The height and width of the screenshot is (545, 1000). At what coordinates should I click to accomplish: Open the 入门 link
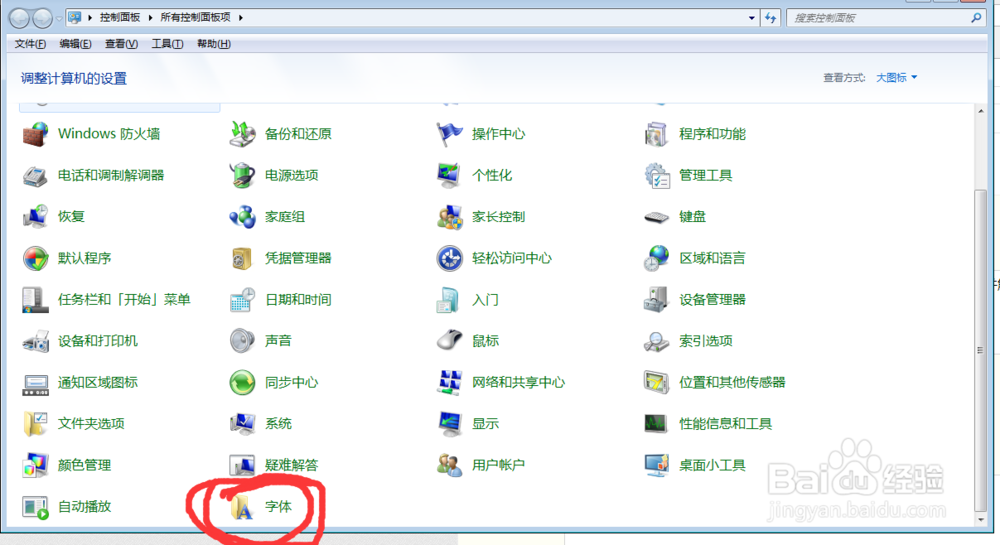(x=485, y=300)
